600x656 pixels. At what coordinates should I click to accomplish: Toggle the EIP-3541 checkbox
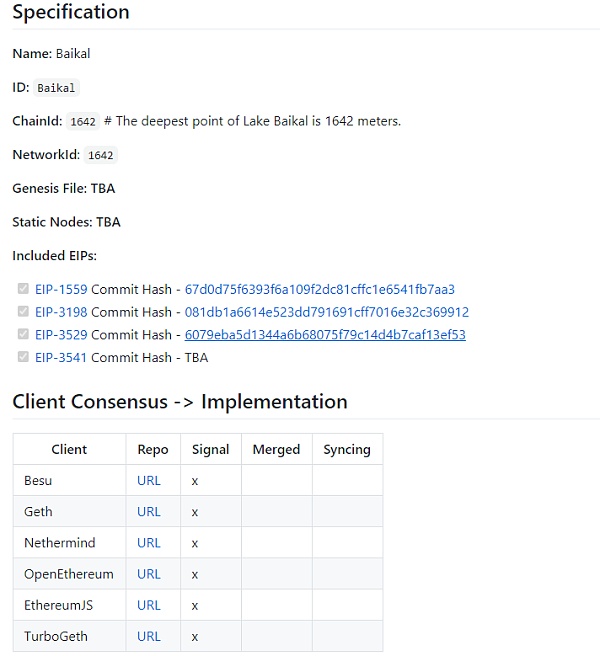pos(23,357)
